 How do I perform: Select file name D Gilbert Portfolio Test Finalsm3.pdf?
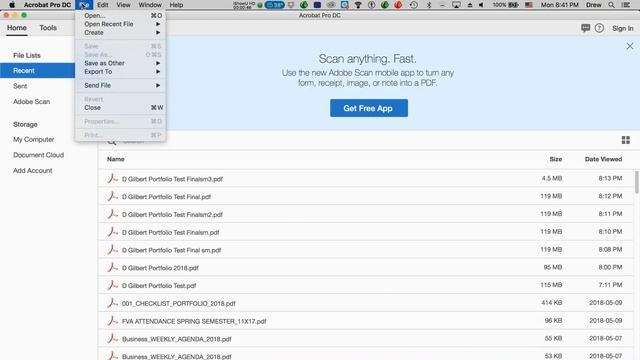172,179
